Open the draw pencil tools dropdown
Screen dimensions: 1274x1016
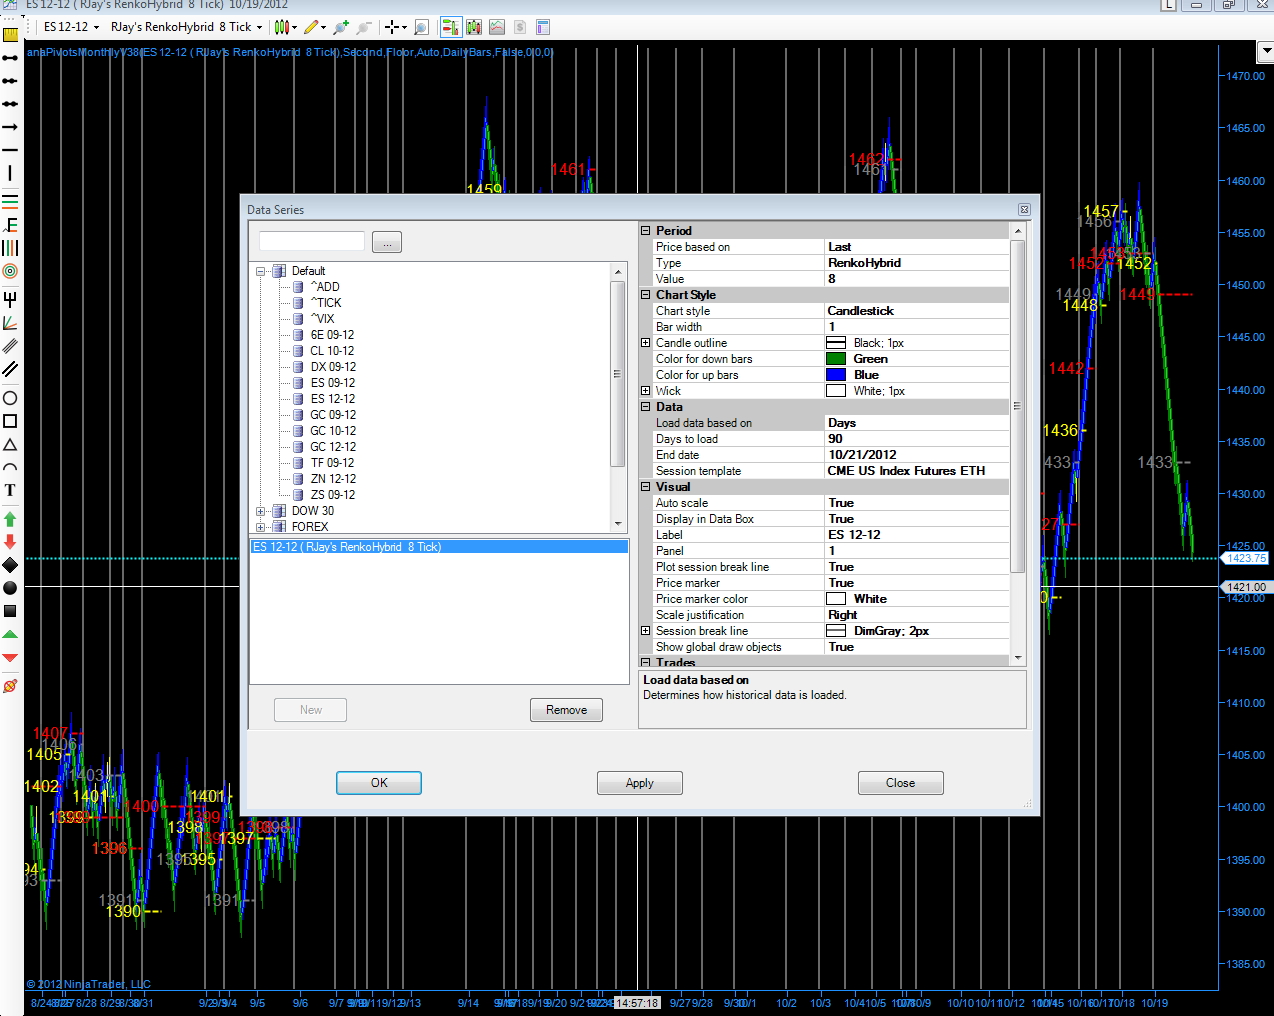point(316,27)
